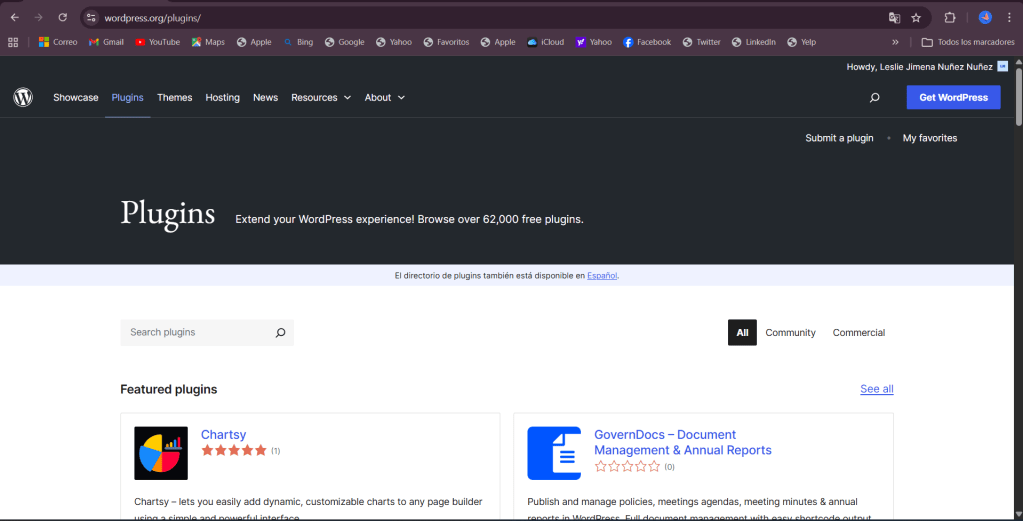Click inside the Search plugins field
The width and height of the screenshot is (1023, 521).
[196, 333]
